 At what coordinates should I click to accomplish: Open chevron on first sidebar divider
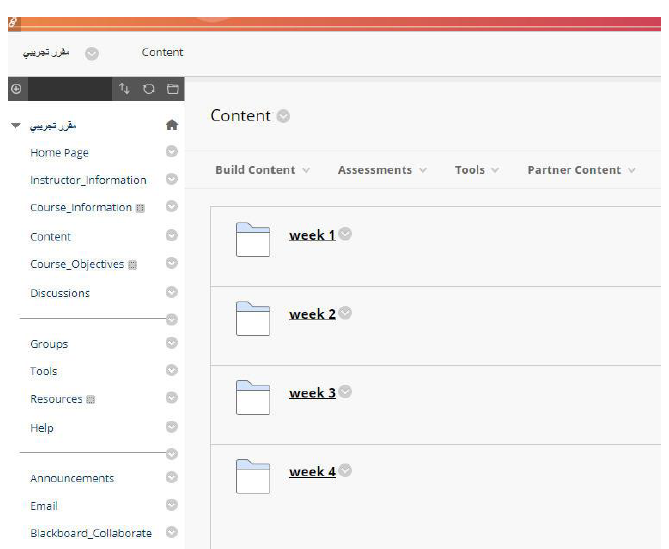[x=172, y=320]
